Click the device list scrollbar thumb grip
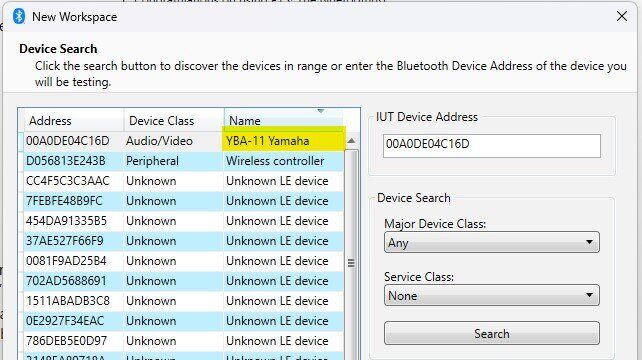 [x=351, y=263]
